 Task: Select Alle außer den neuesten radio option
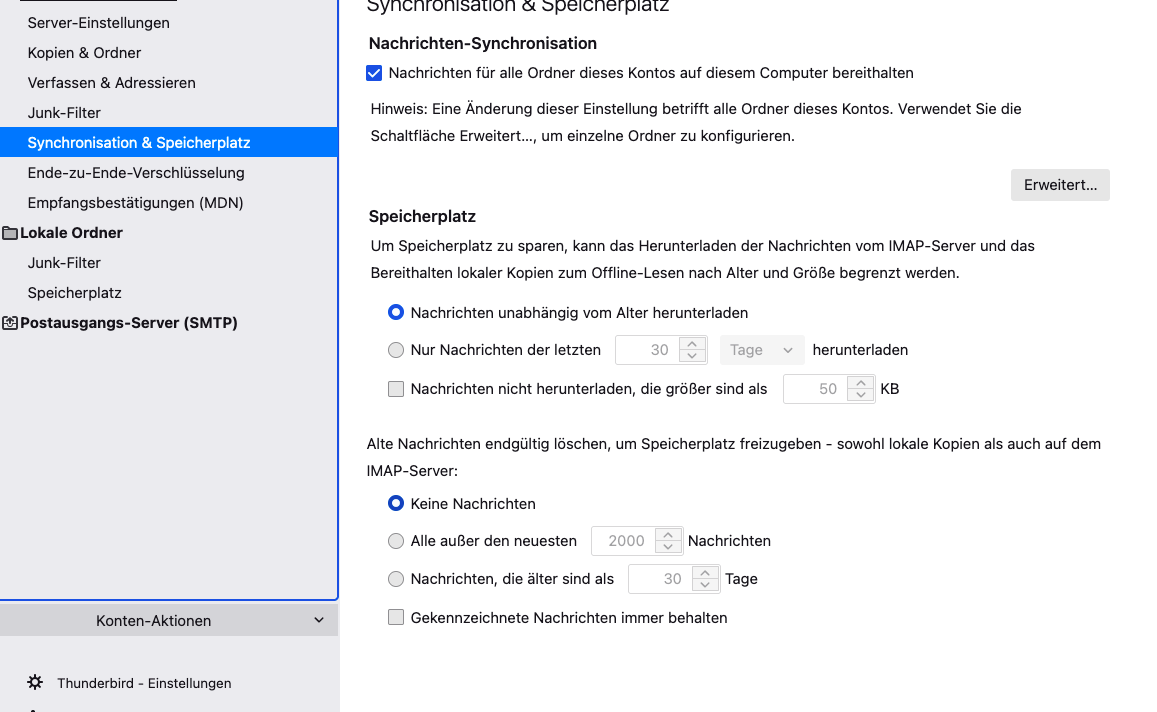point(396,541)
